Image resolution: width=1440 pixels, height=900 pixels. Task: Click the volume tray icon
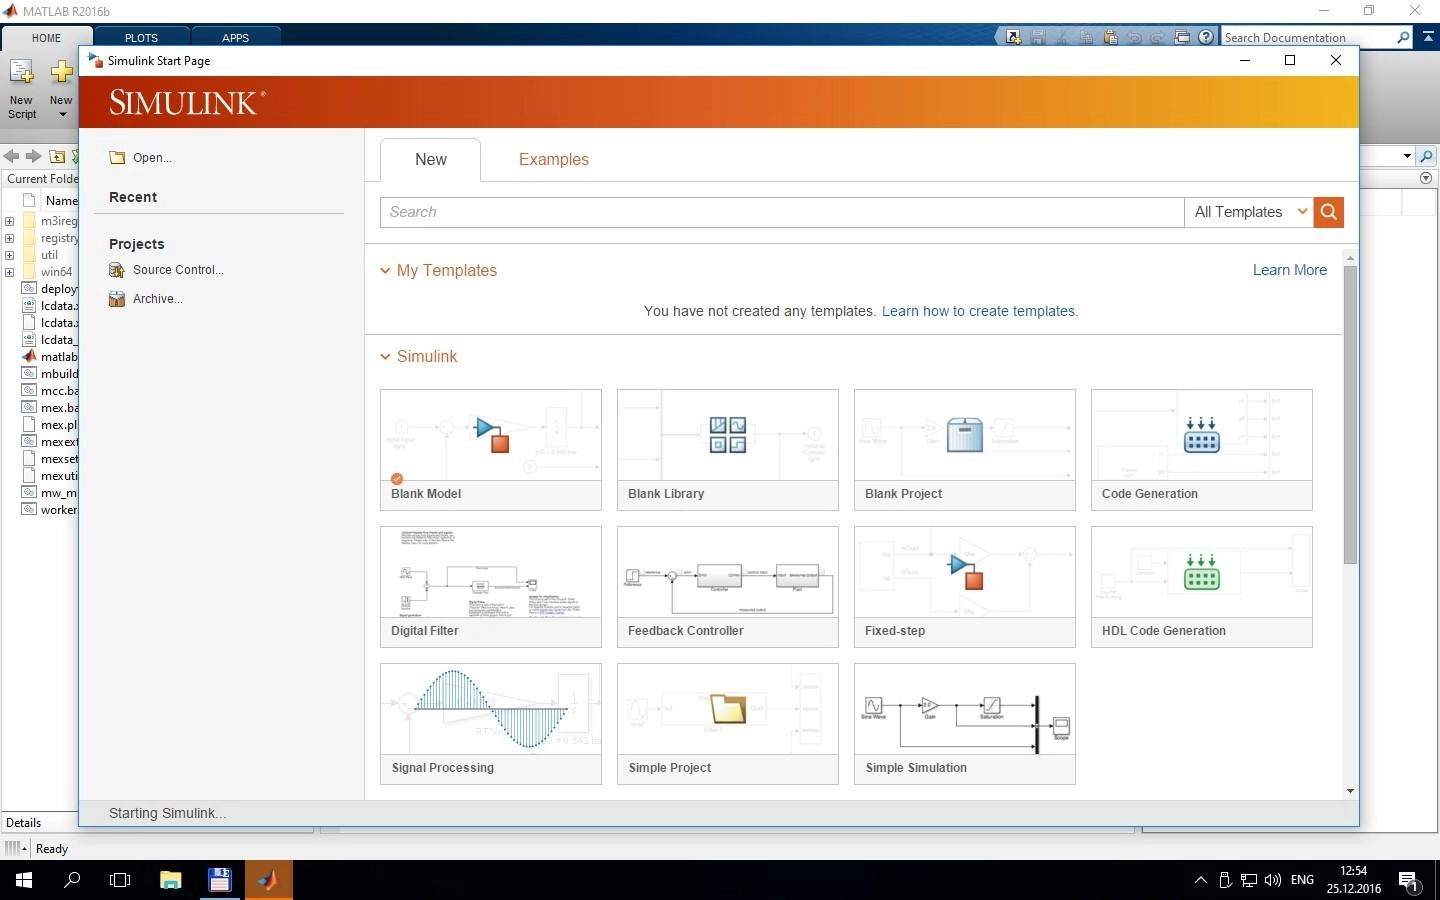(1273, 880)
